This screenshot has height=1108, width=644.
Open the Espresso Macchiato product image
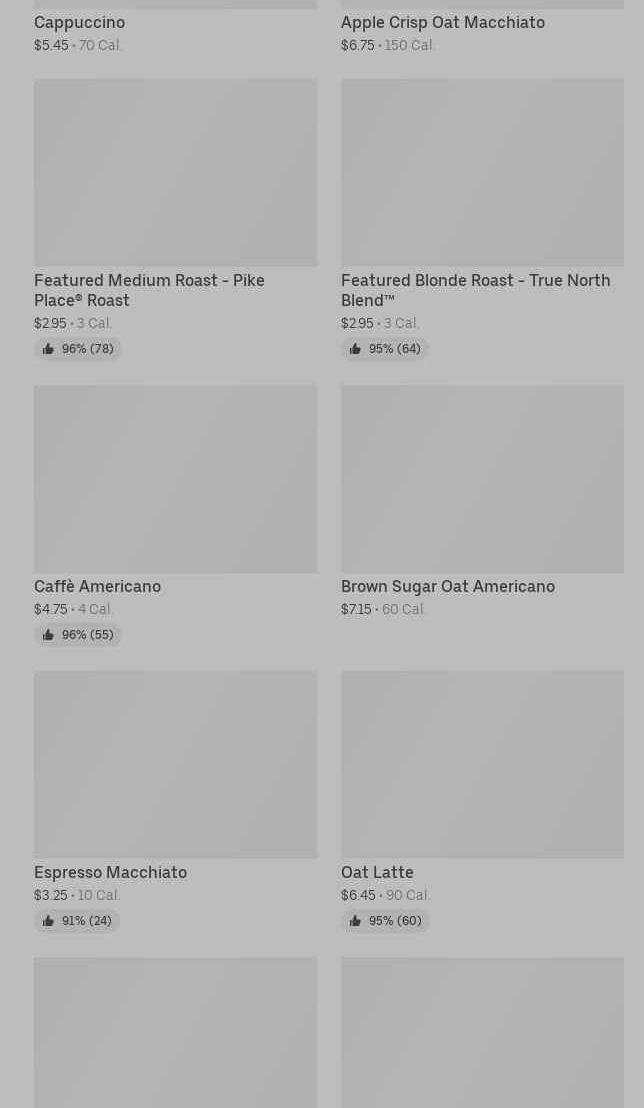[x=175, y=765]
